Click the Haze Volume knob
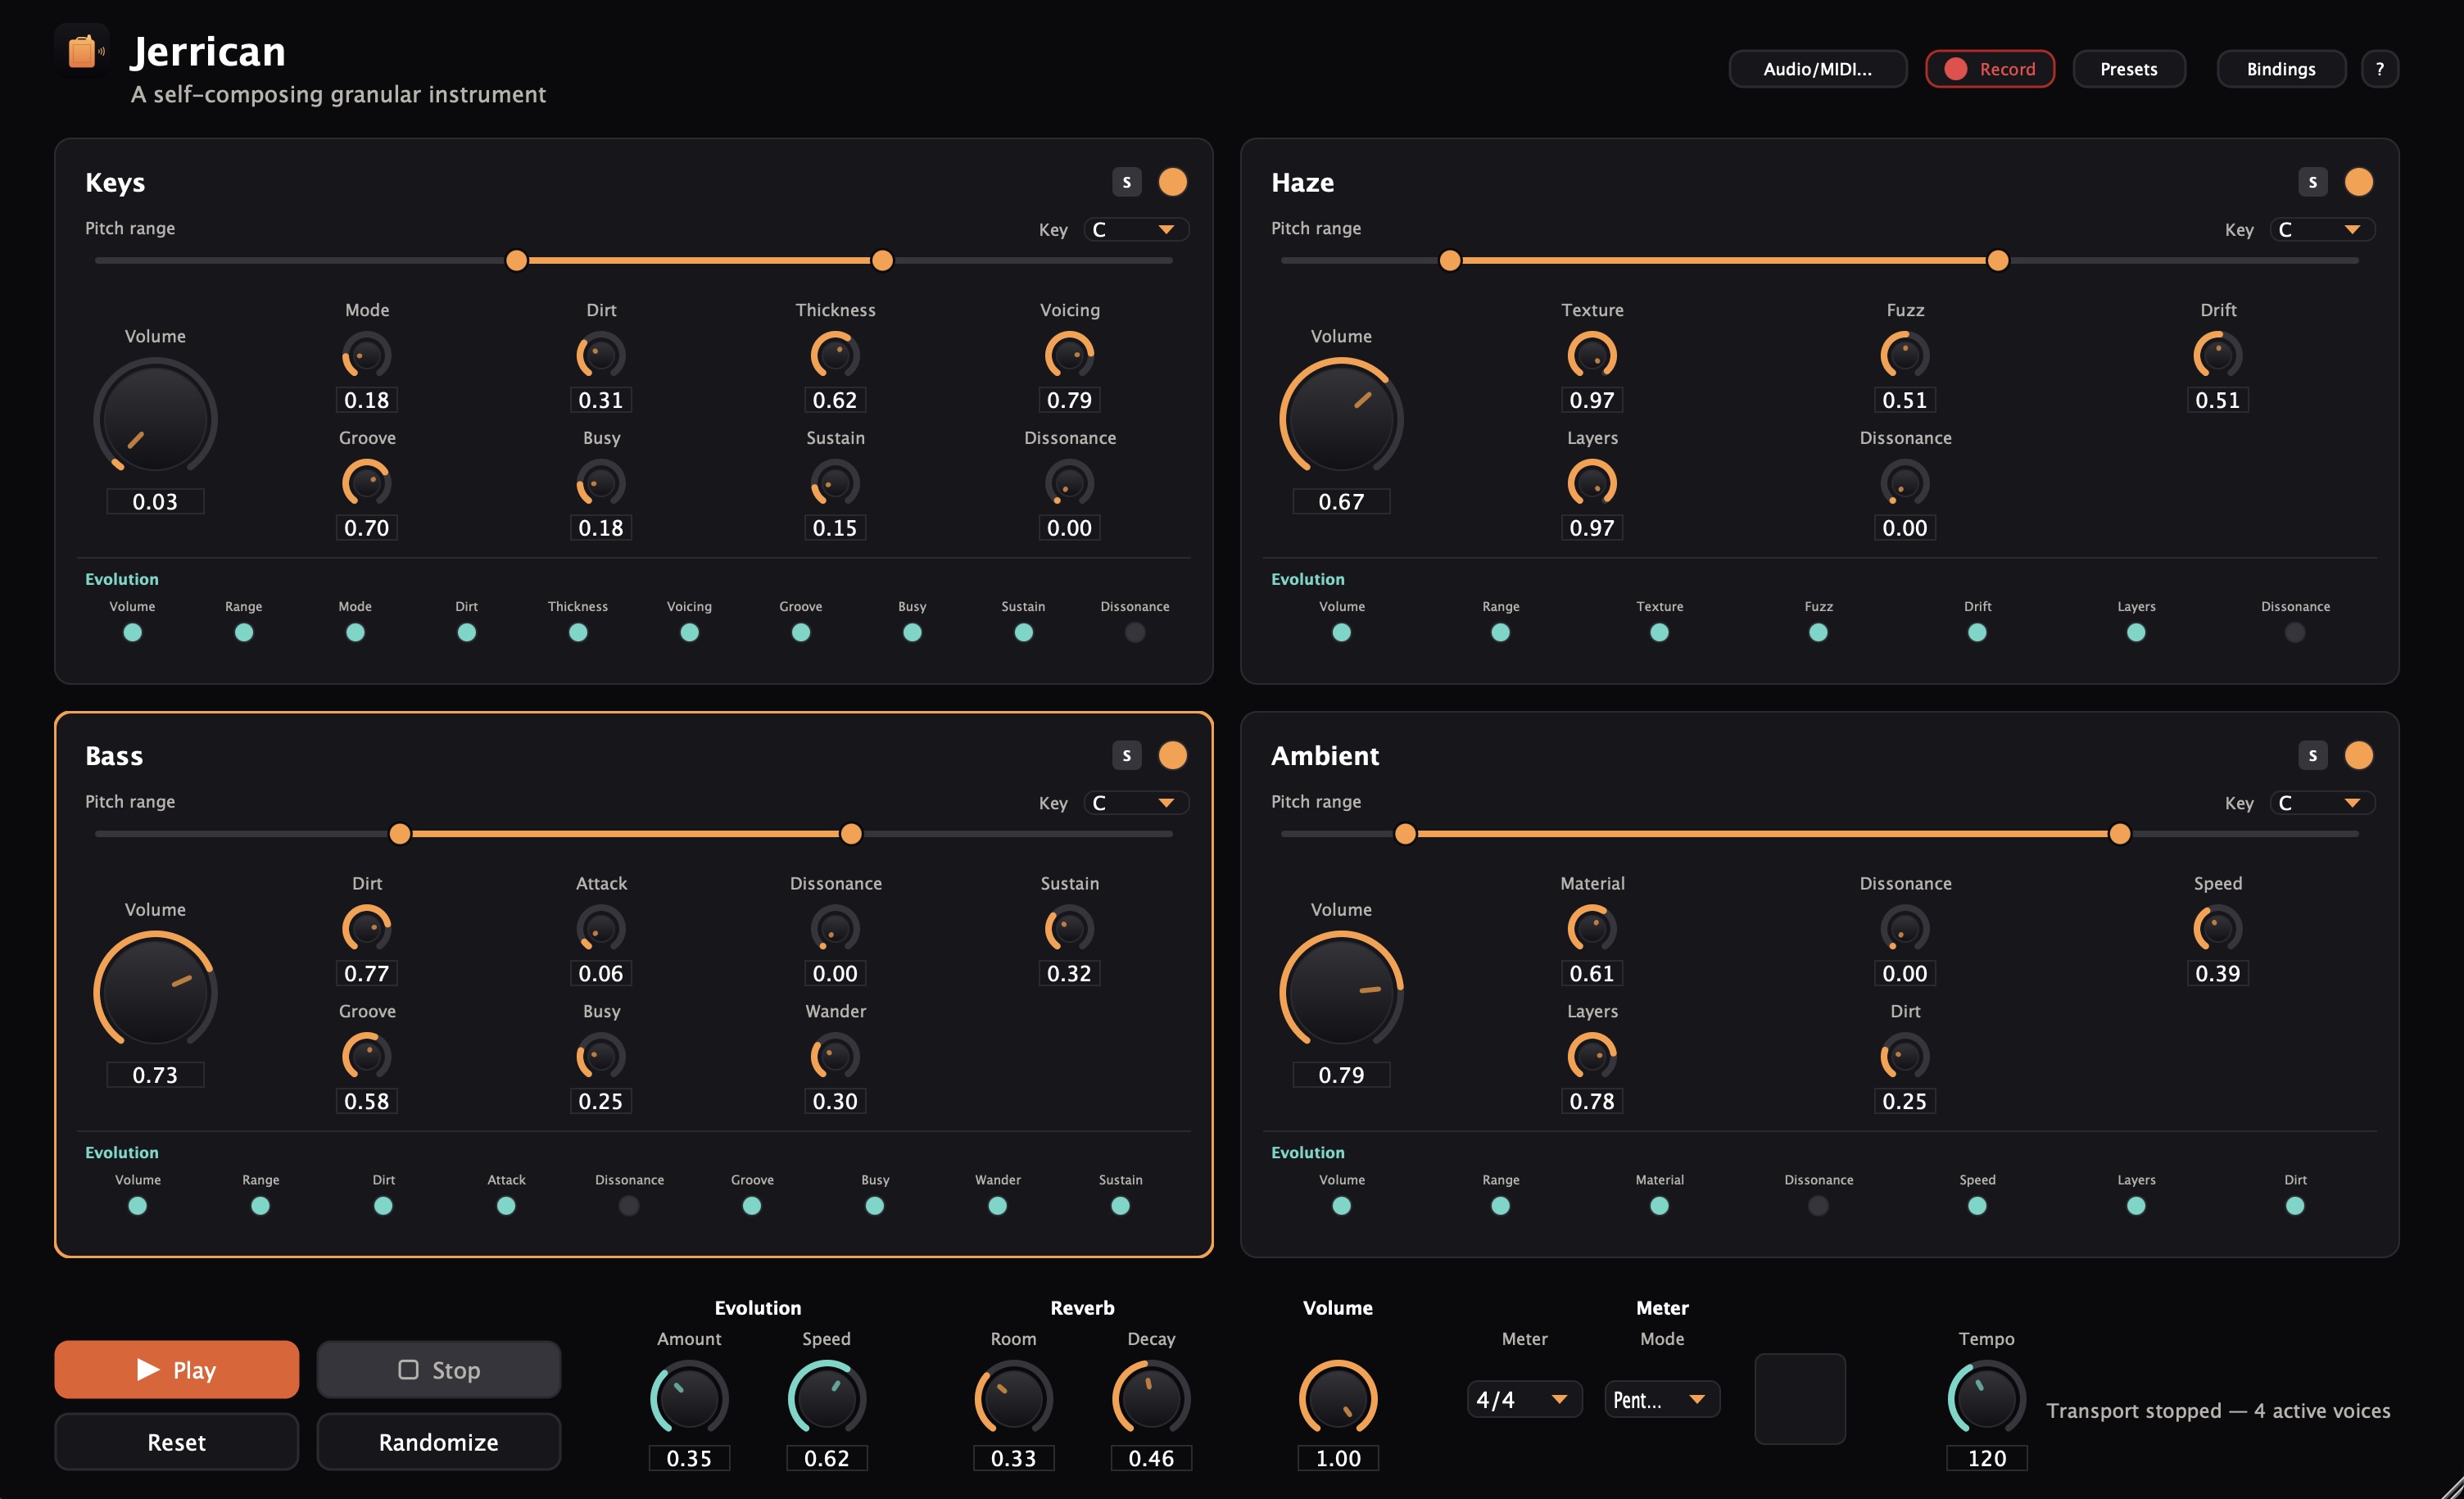 1341,417
